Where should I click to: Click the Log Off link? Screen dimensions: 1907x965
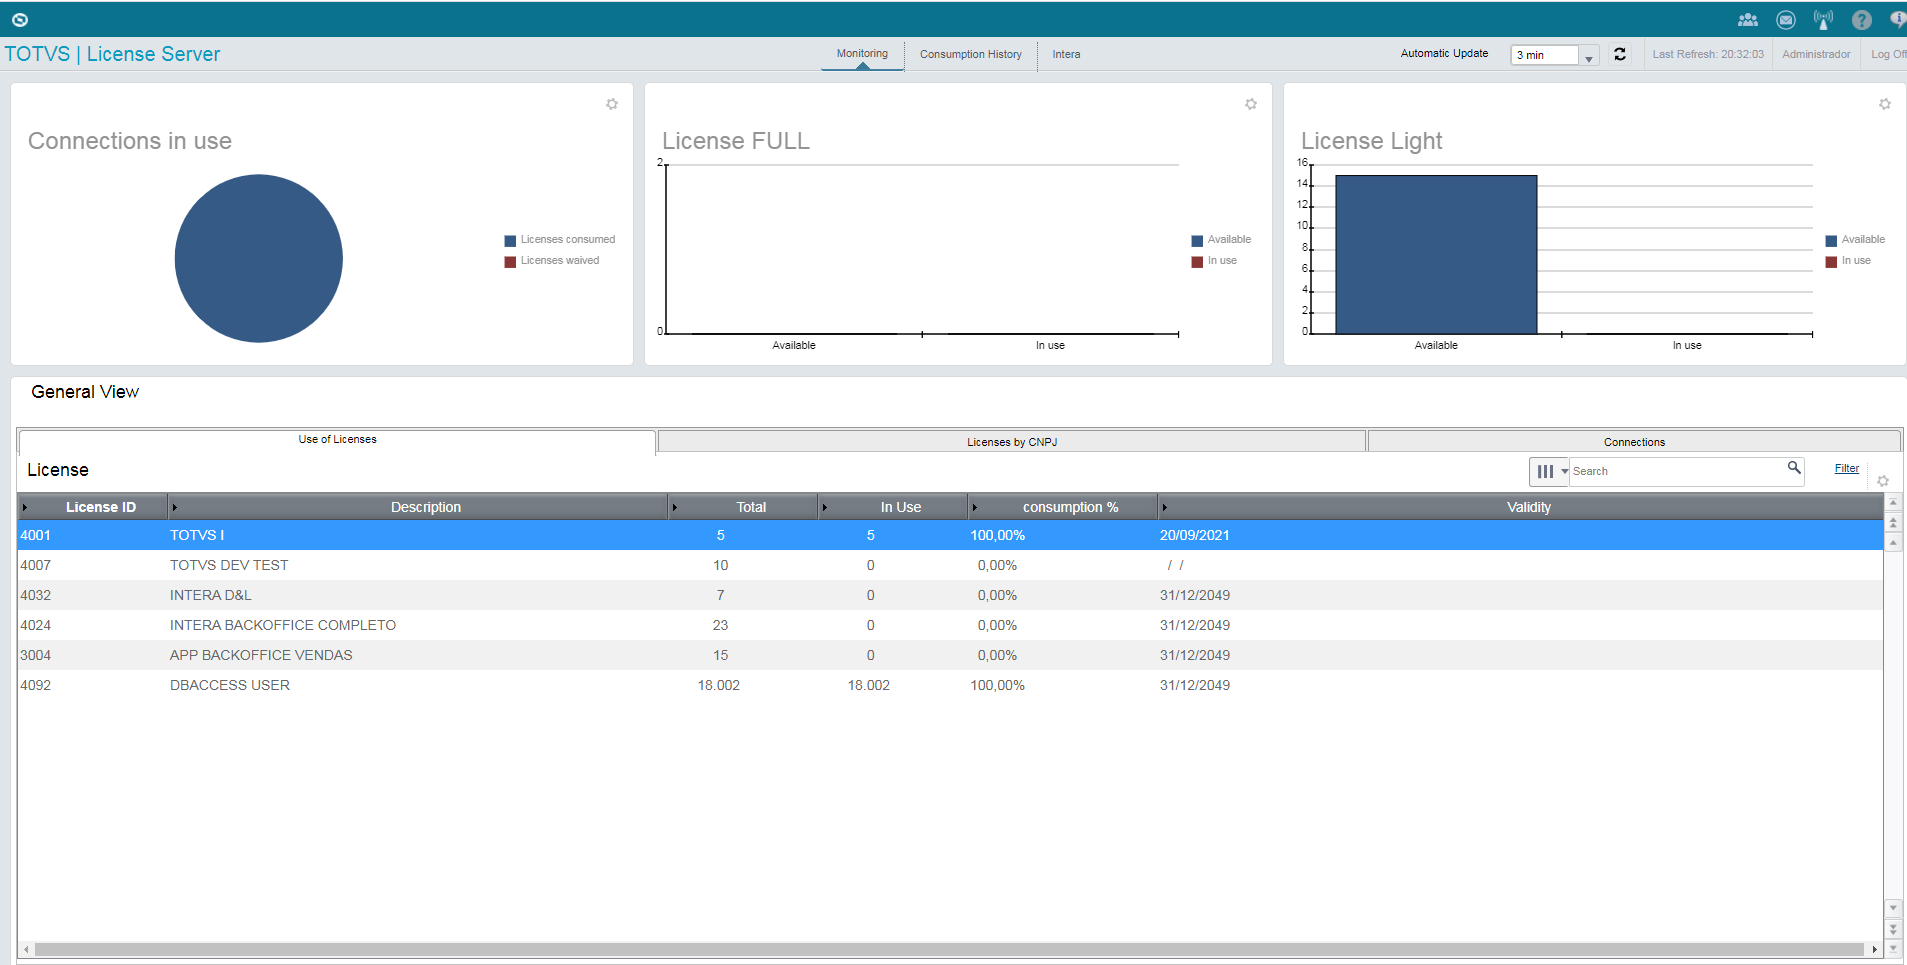pos(1889,55)
